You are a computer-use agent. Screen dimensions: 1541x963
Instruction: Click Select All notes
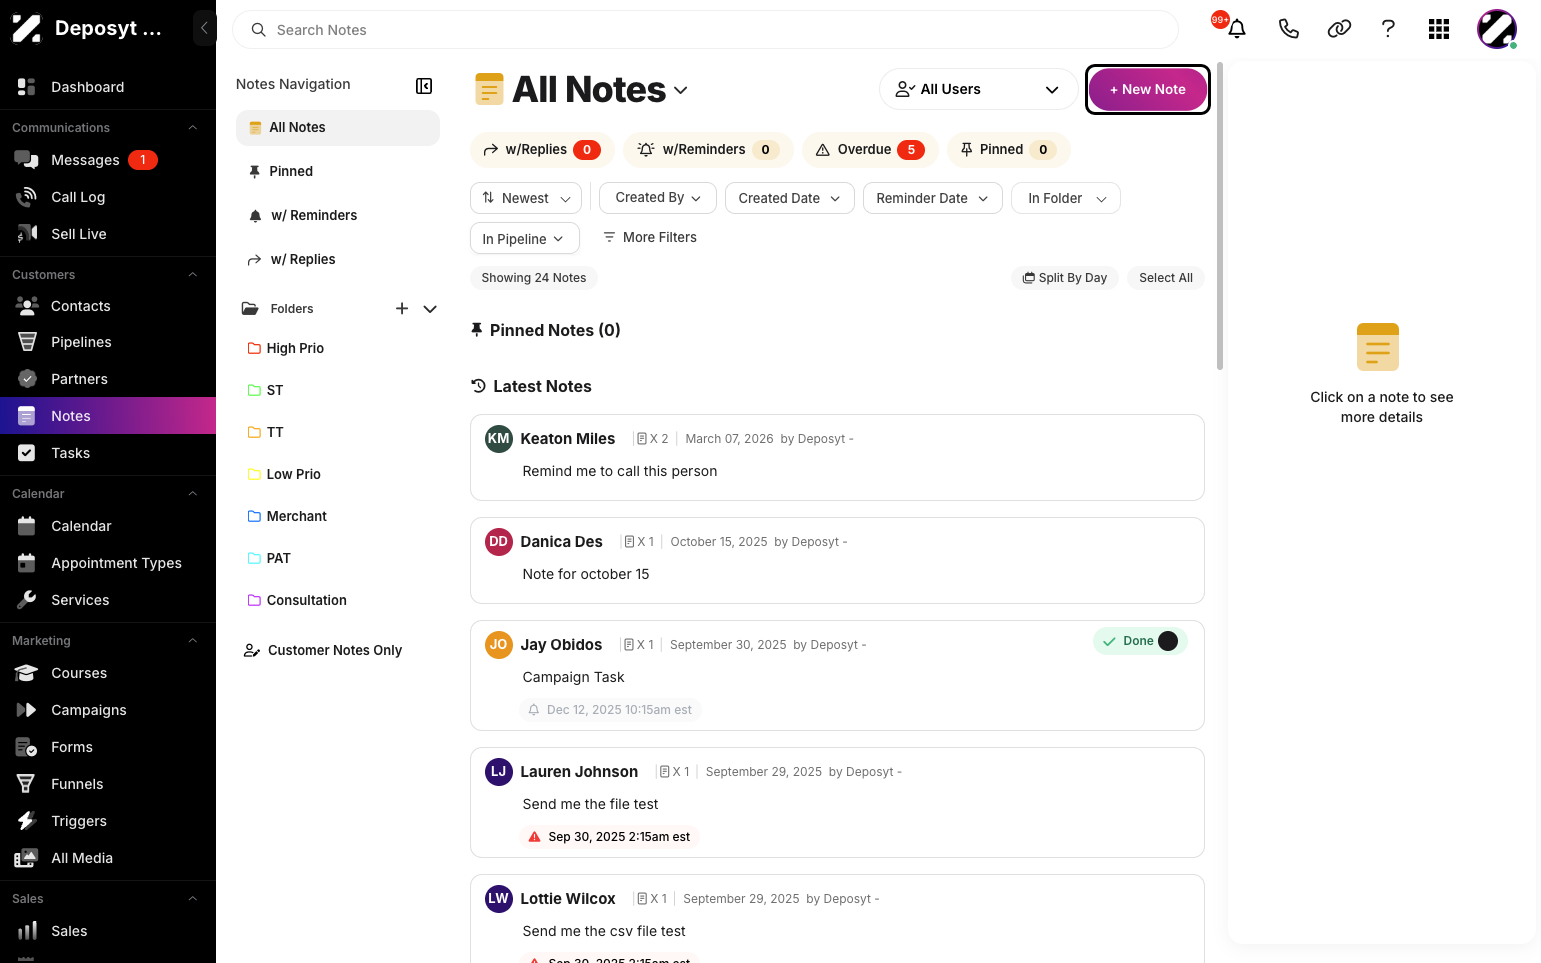(1166, 278)
